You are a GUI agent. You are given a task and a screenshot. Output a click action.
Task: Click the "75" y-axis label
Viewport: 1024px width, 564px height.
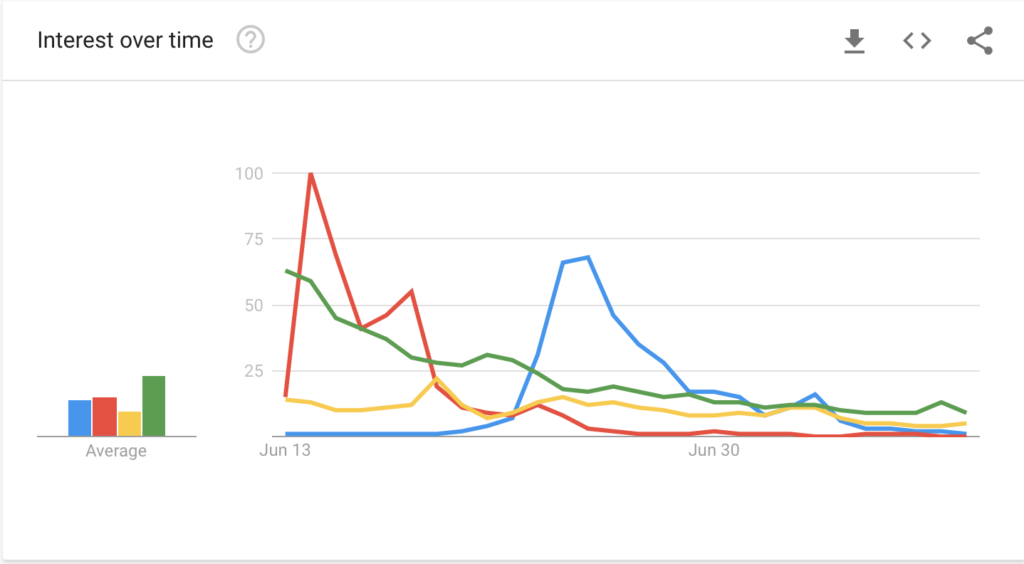click(x=253, y=239)
